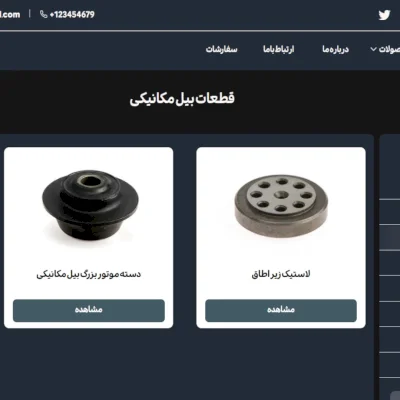Click the phone handset icon
Image resolution: width=400 pixels, height=400 pixels.
(x=43, y=14)
